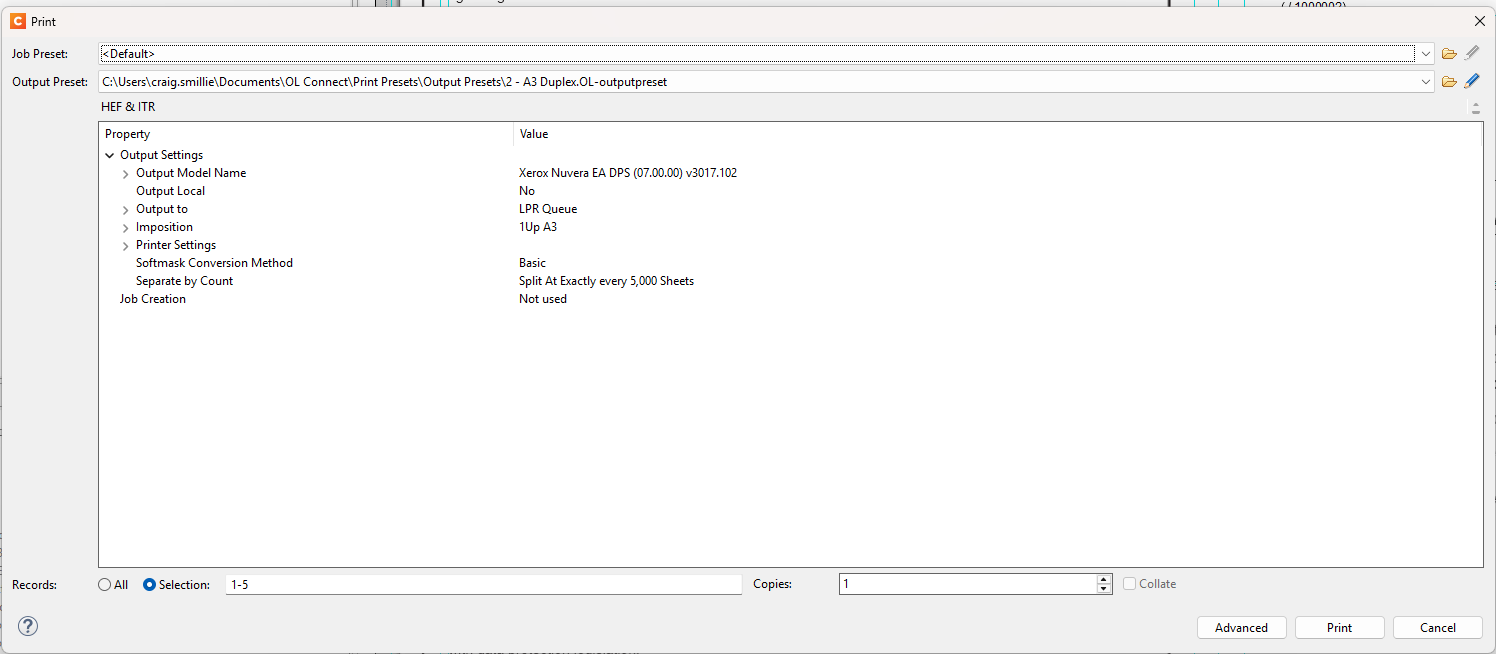The width and height of the screenshot is (1496, 654).
Task: Click the records Selection range input field
Action: pyautogui.click(x=484, y=585)
